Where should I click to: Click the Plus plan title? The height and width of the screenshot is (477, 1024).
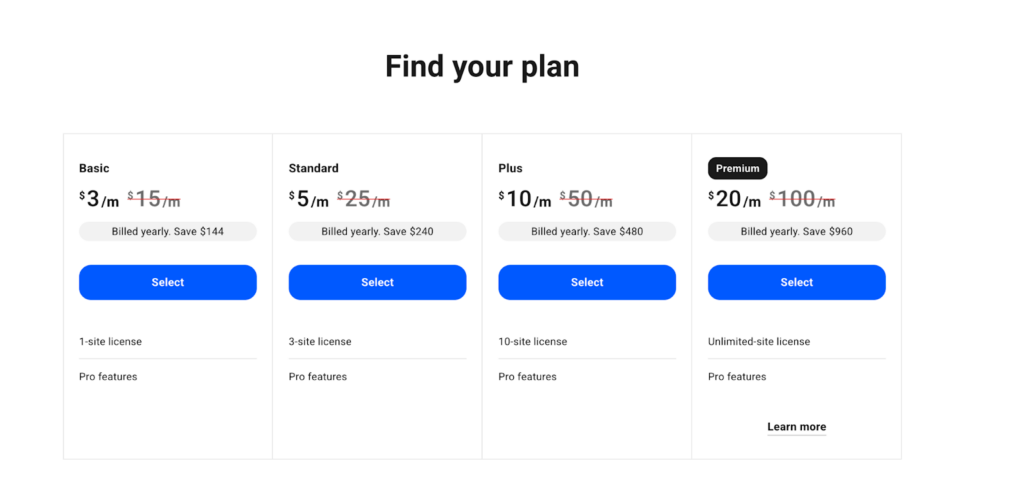[x=510, y=168]
